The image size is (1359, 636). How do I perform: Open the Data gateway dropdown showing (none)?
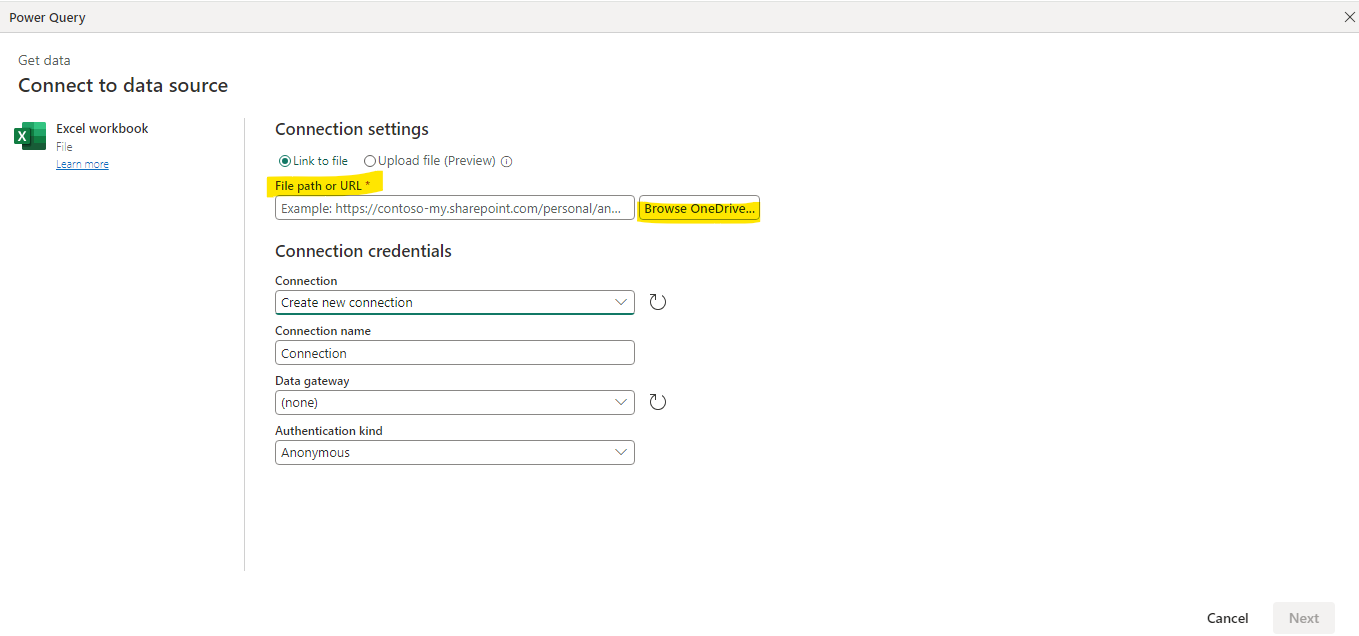[454, 401]
